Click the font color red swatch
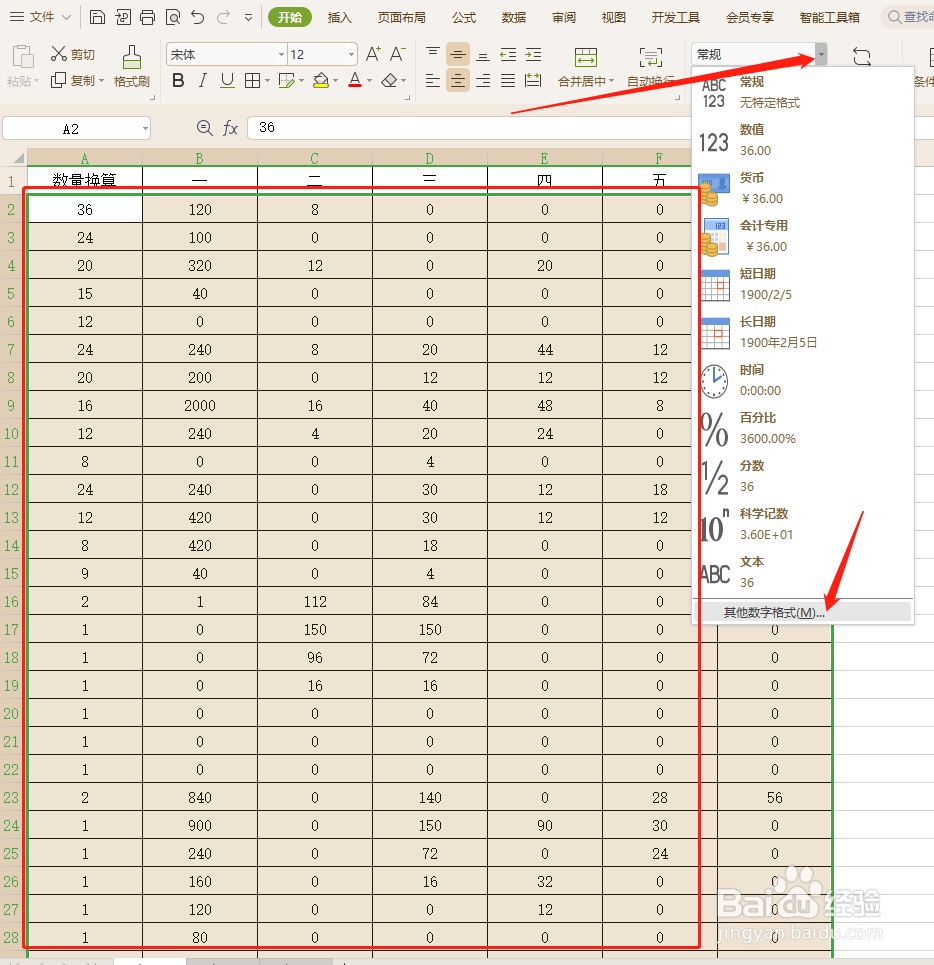Viewport: 934px width, 965px height. tap(354, 80)
